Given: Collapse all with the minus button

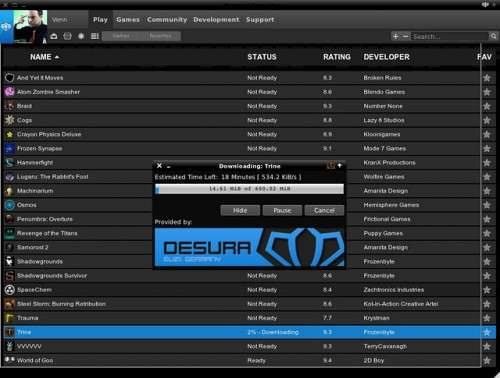Looking at the screenshot, I should coord(405,36).
